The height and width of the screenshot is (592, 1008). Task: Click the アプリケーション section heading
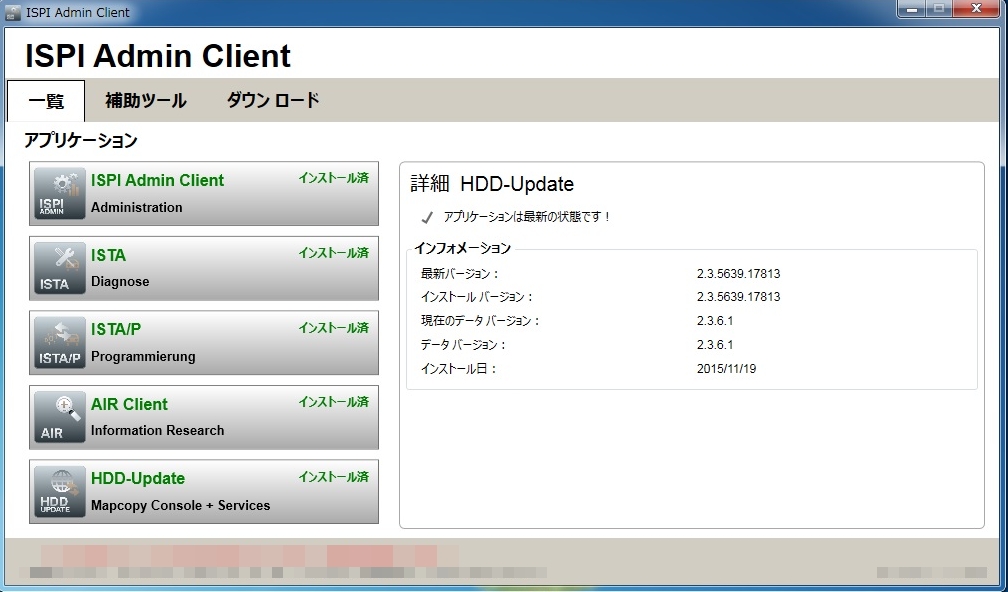[x=81, y=141]
